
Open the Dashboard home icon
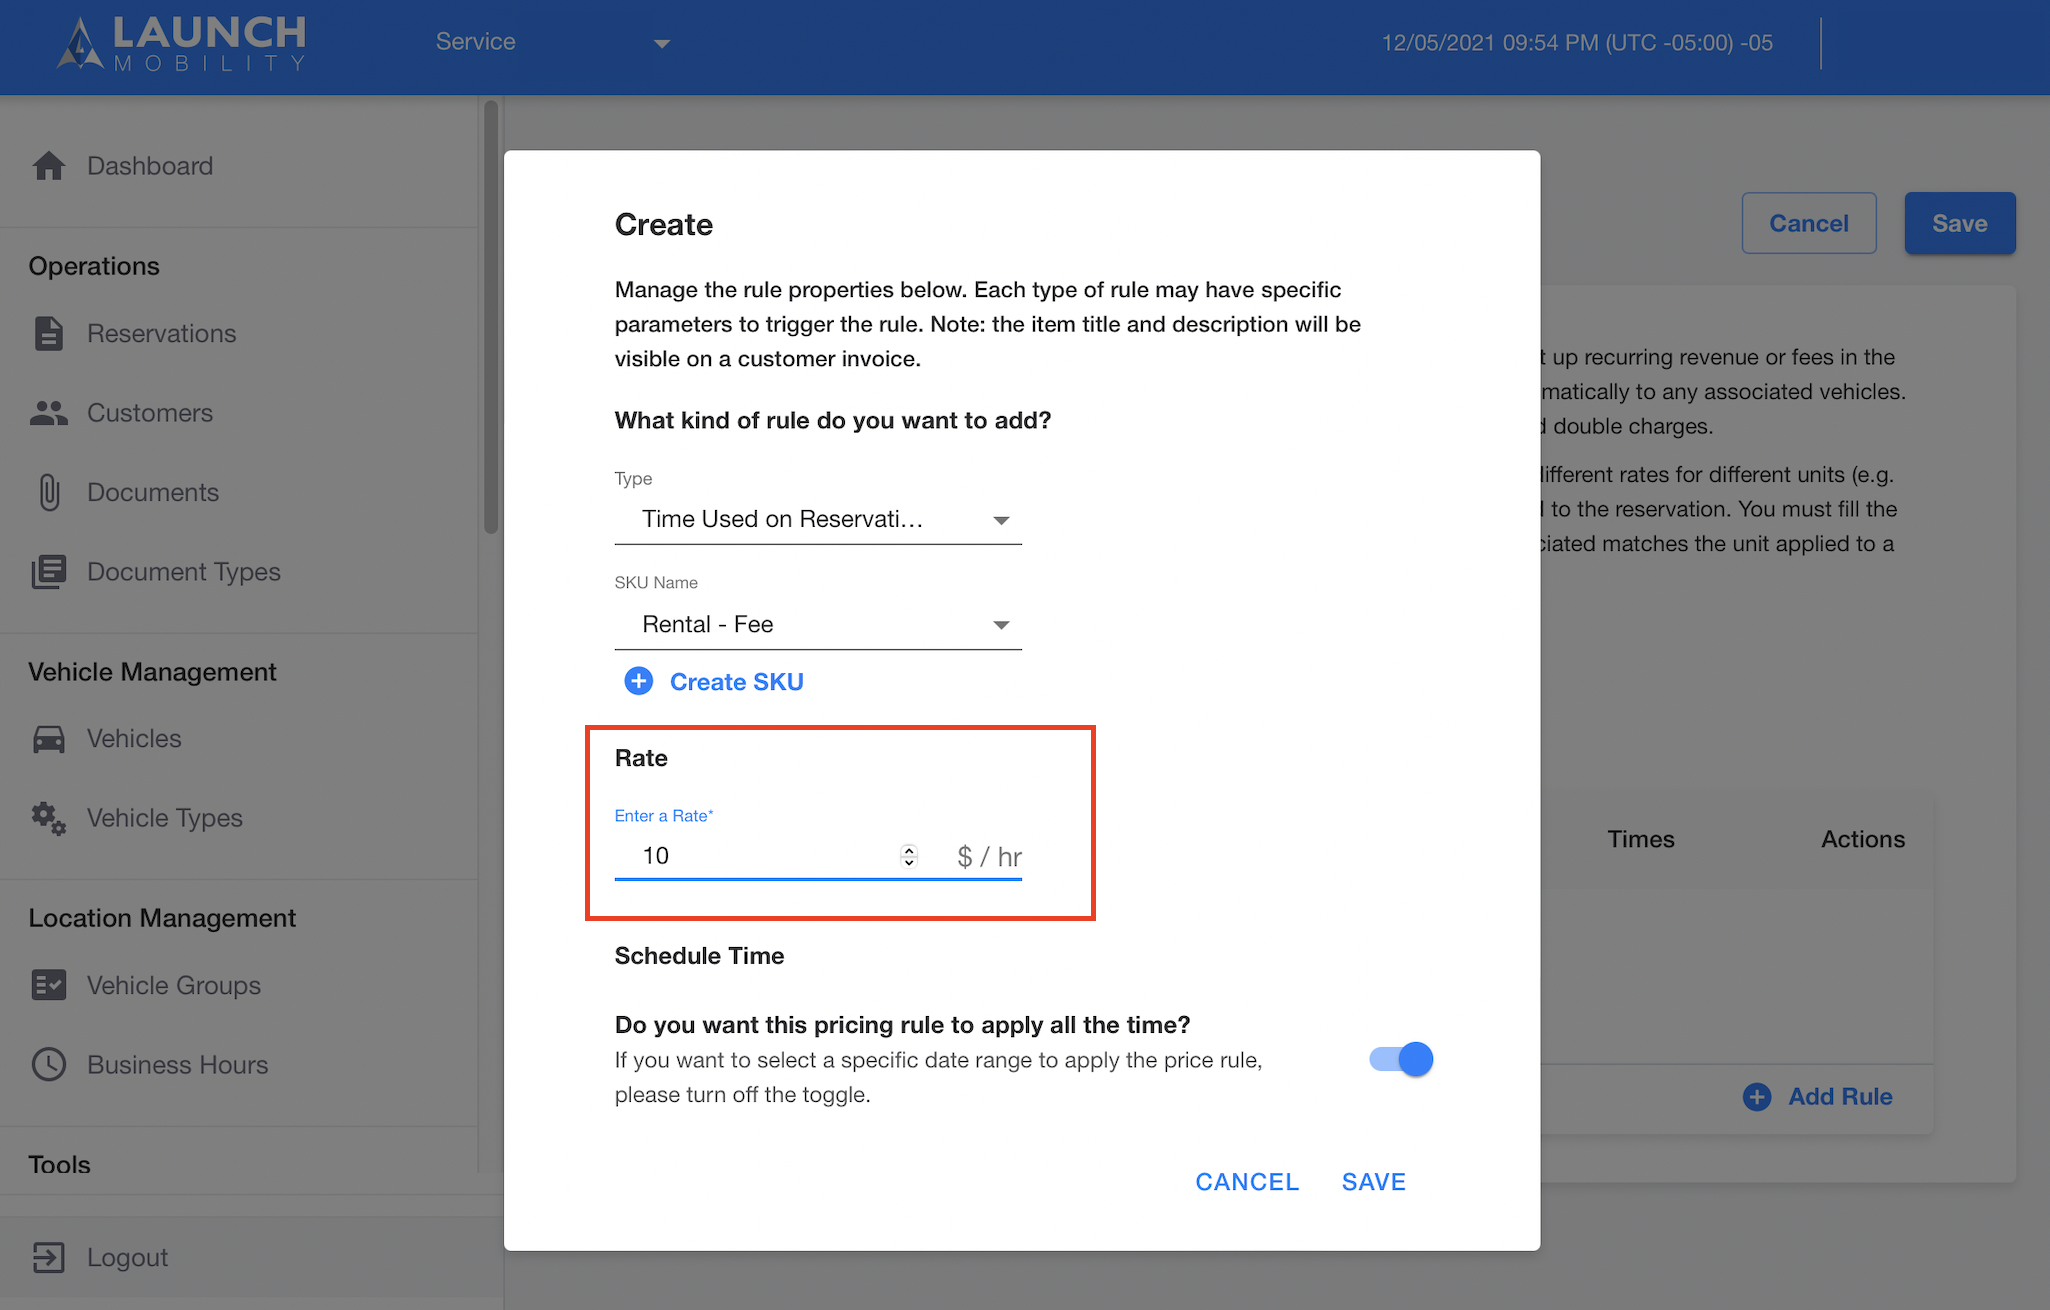pyautogui.click(x=49, y=166)
